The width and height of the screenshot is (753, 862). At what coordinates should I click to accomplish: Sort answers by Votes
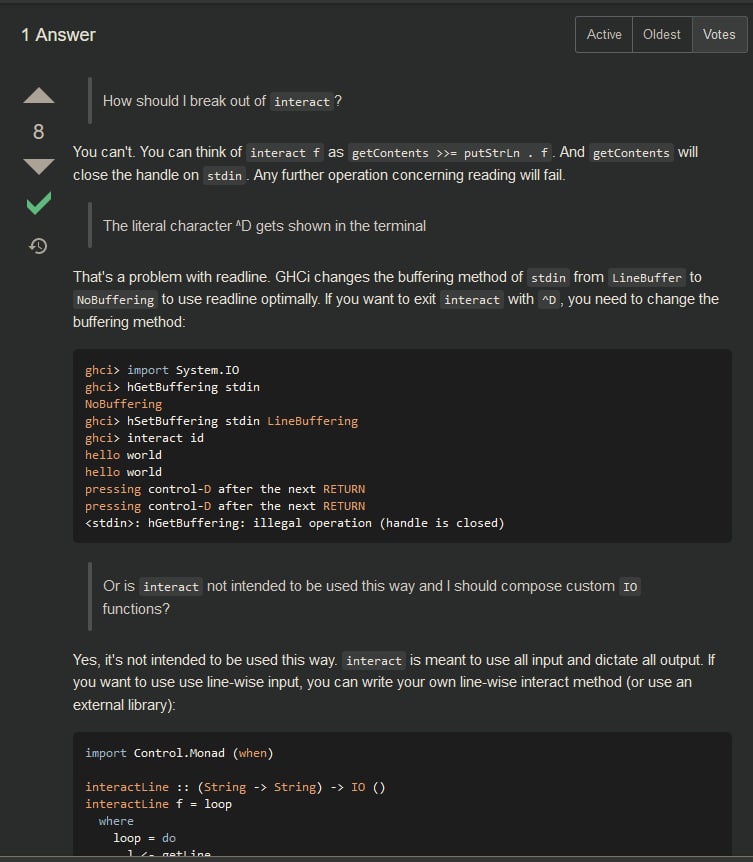click(719, 35)
